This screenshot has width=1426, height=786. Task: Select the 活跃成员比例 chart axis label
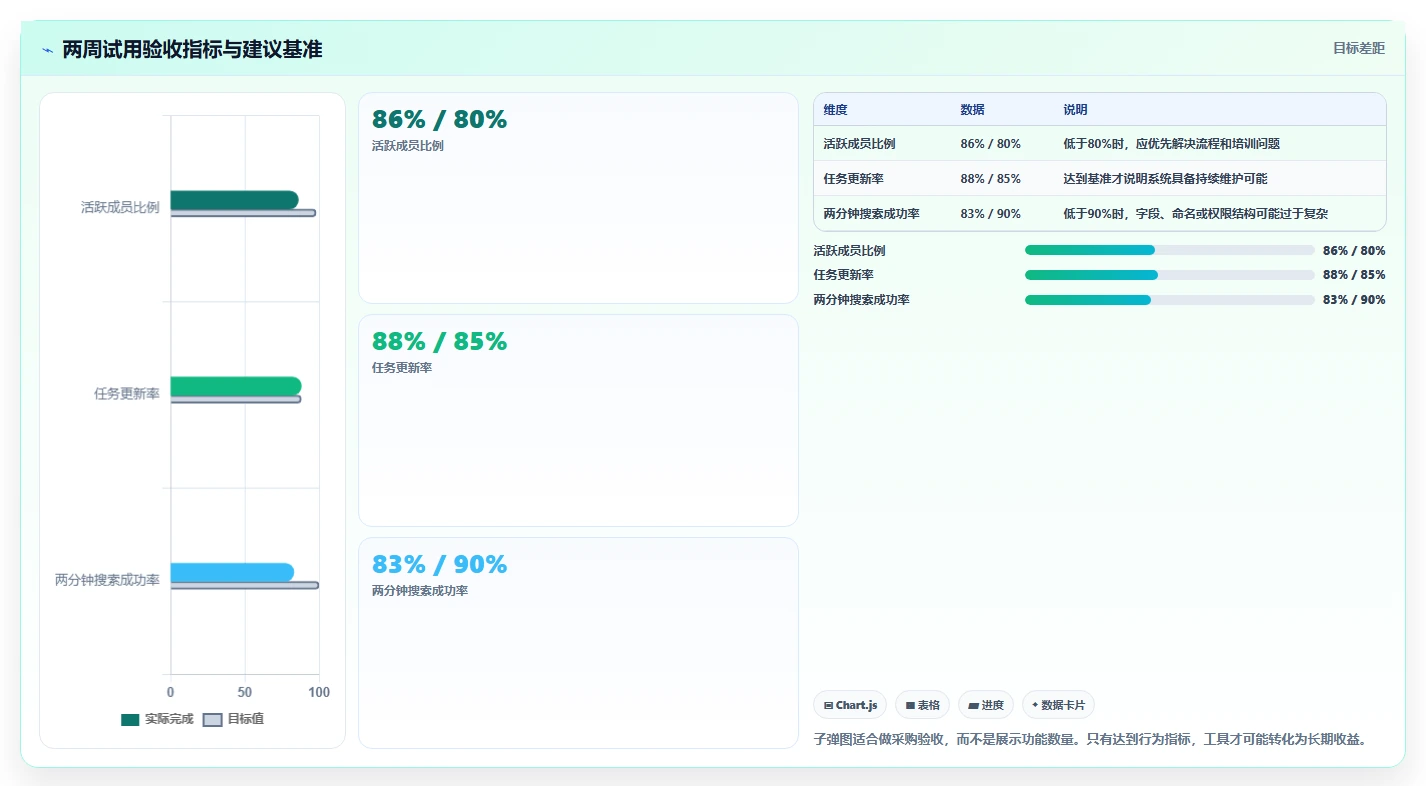[120, 208]
